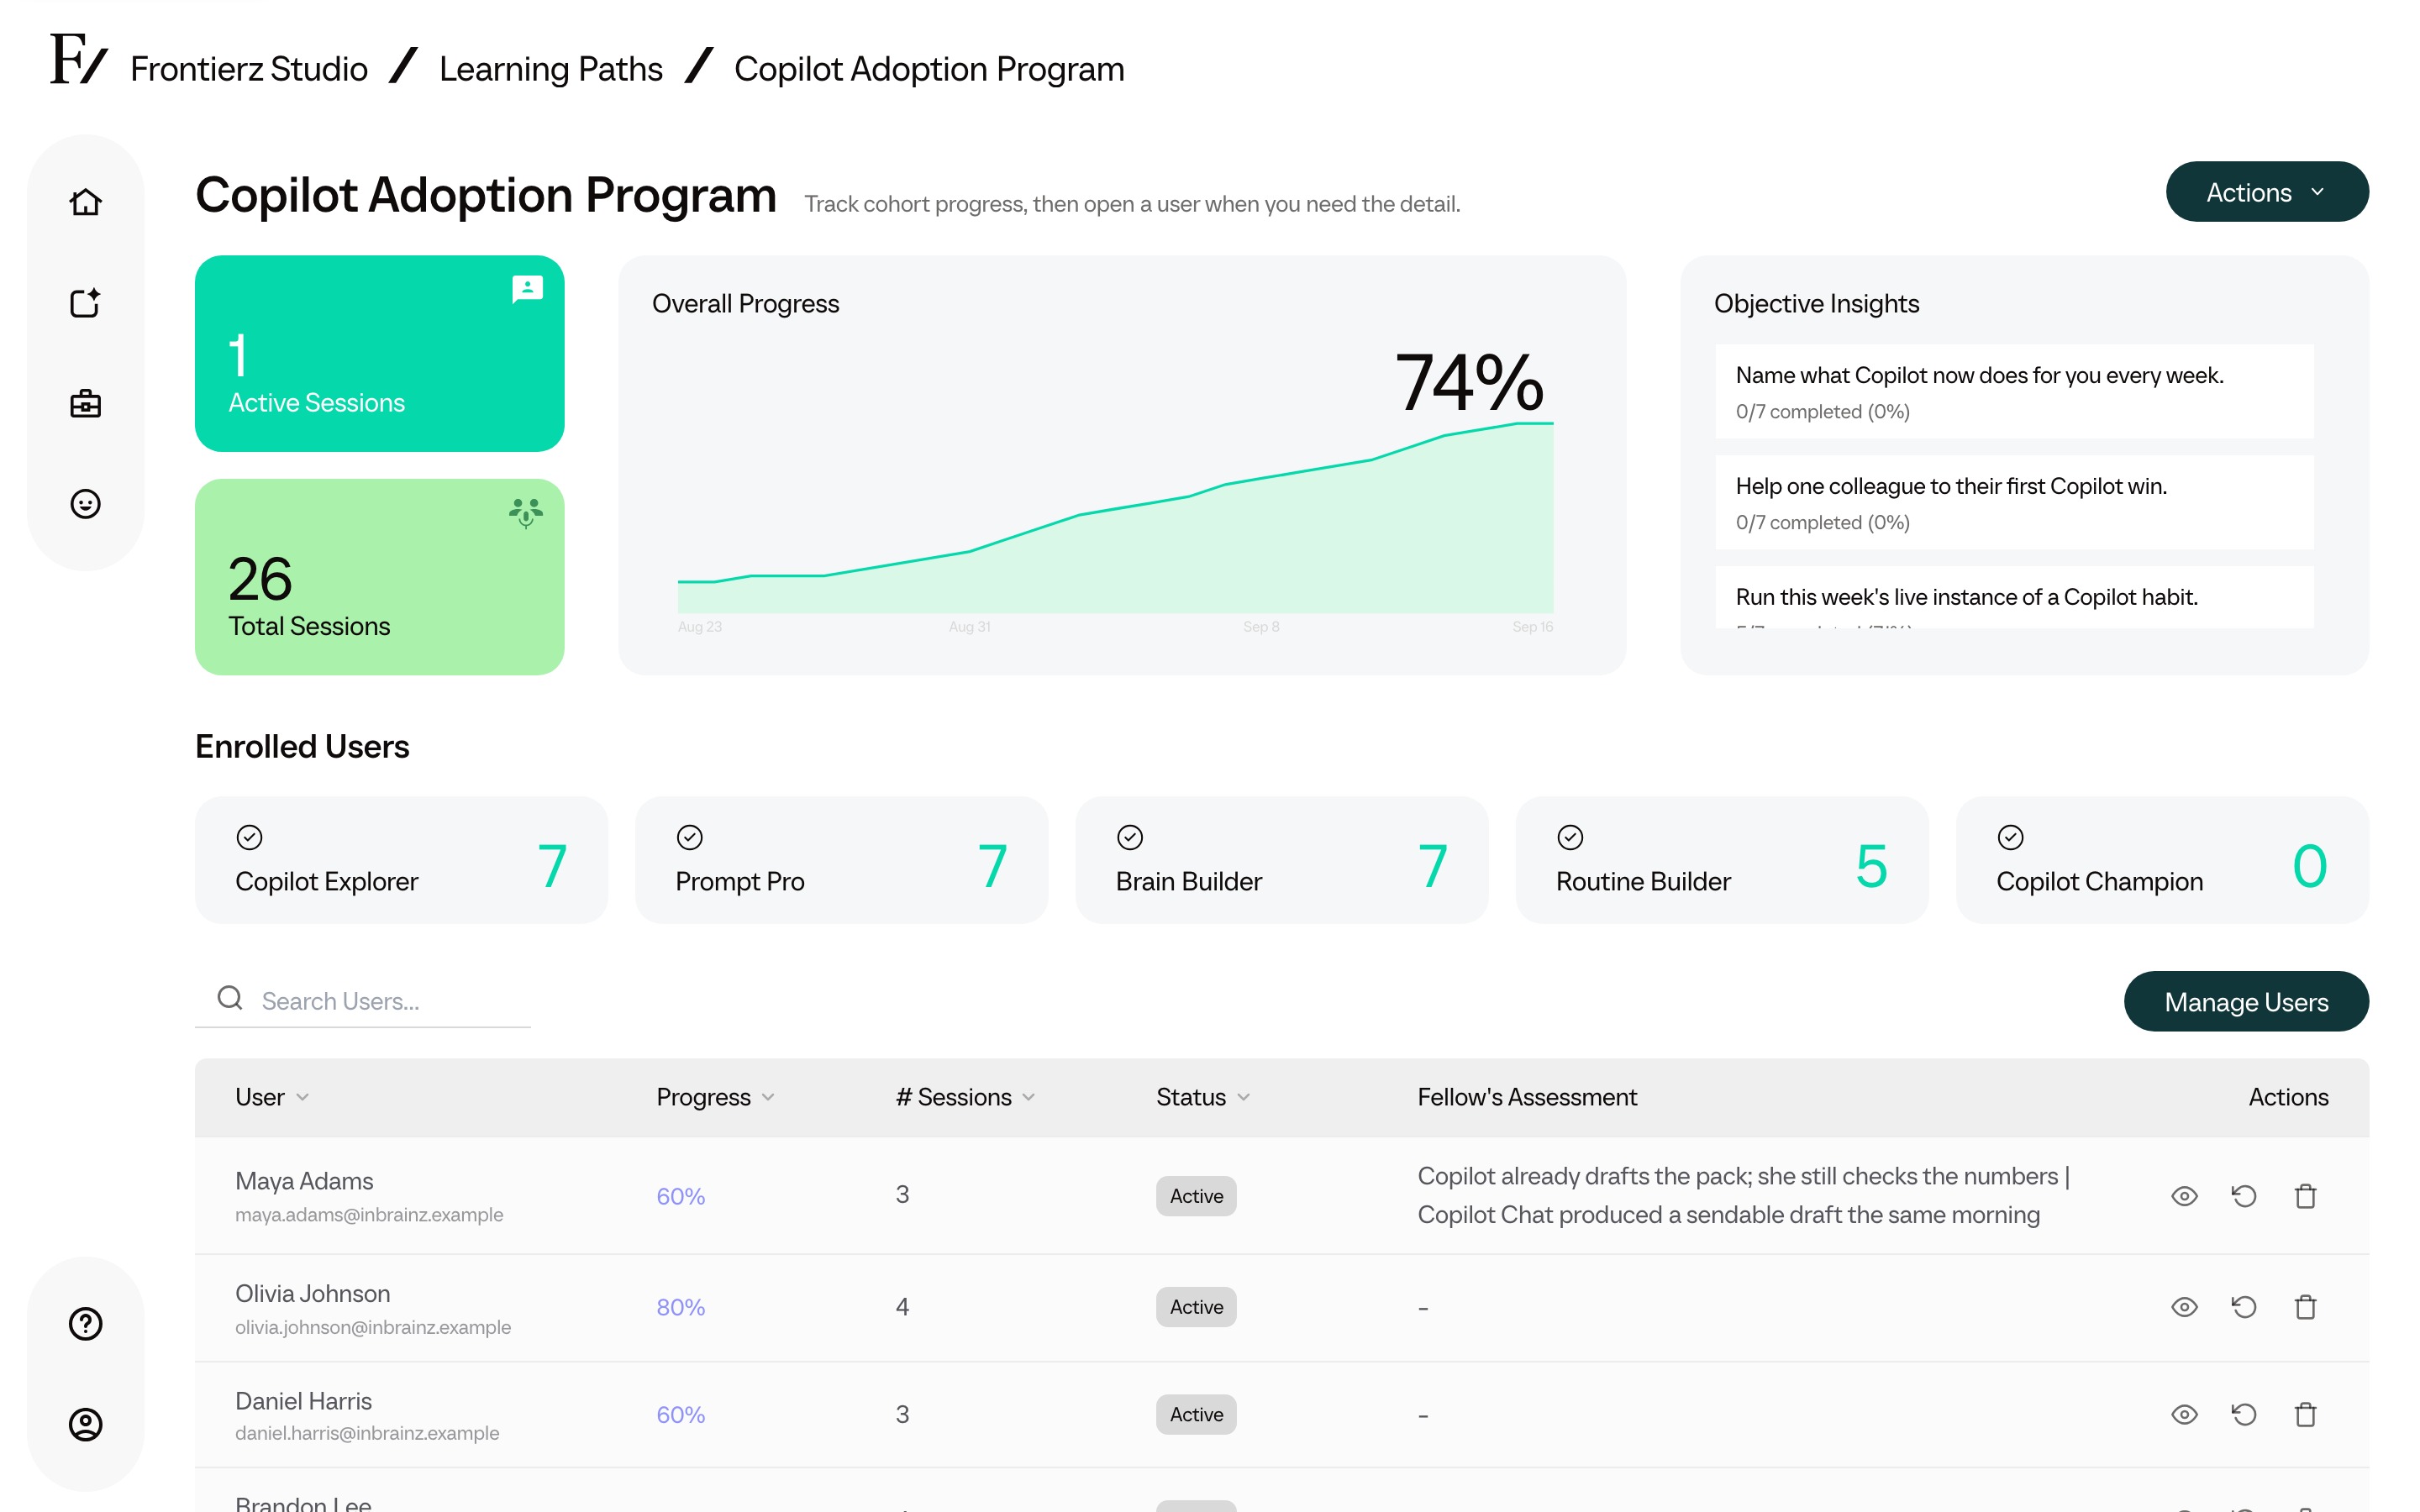Click Copilot Adoption Program breadcrumb
Image resolution: width=2420 pixels, height=1512 pixels.
[929, 69]
